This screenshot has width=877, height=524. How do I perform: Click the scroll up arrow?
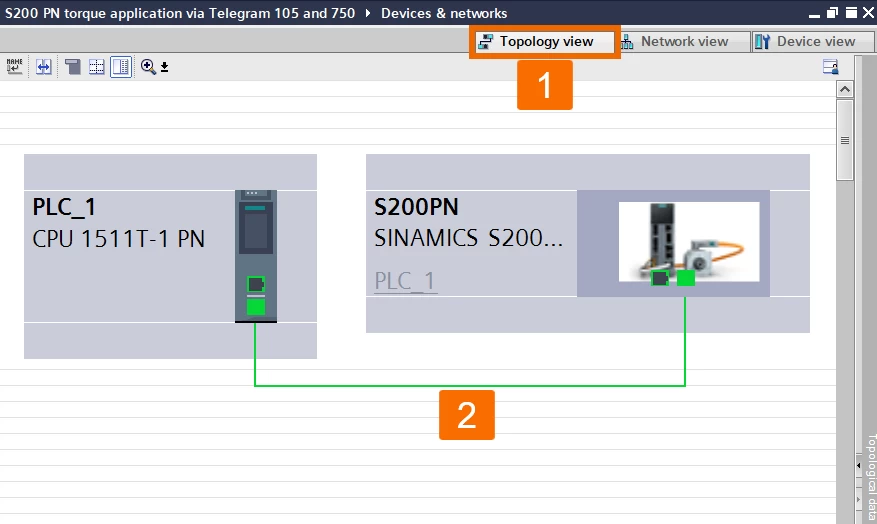[x=845, y=89]
